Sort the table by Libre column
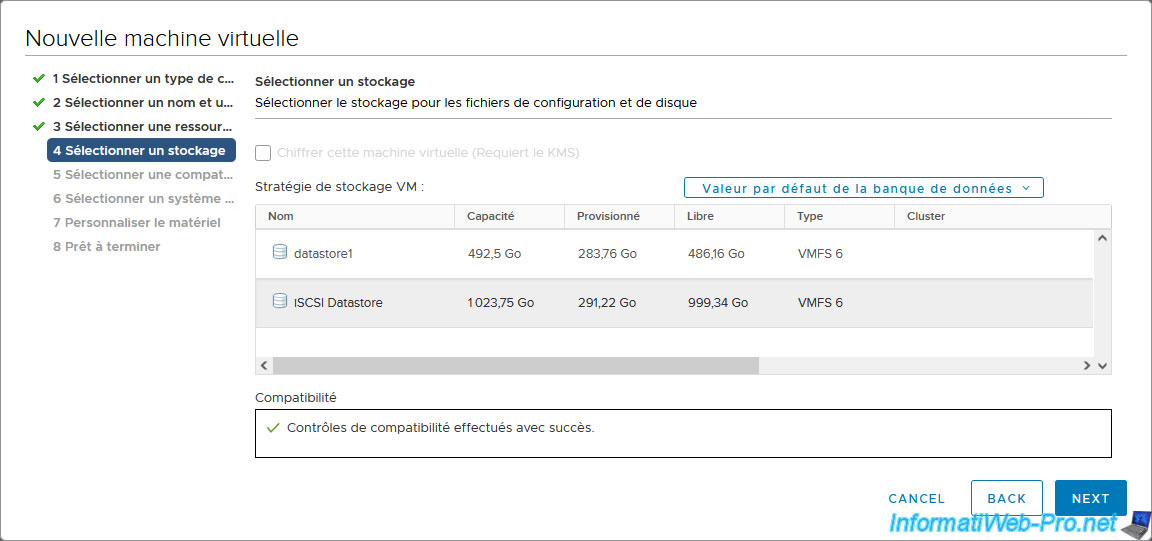The image size is (1152, 541). pos(700,216)
